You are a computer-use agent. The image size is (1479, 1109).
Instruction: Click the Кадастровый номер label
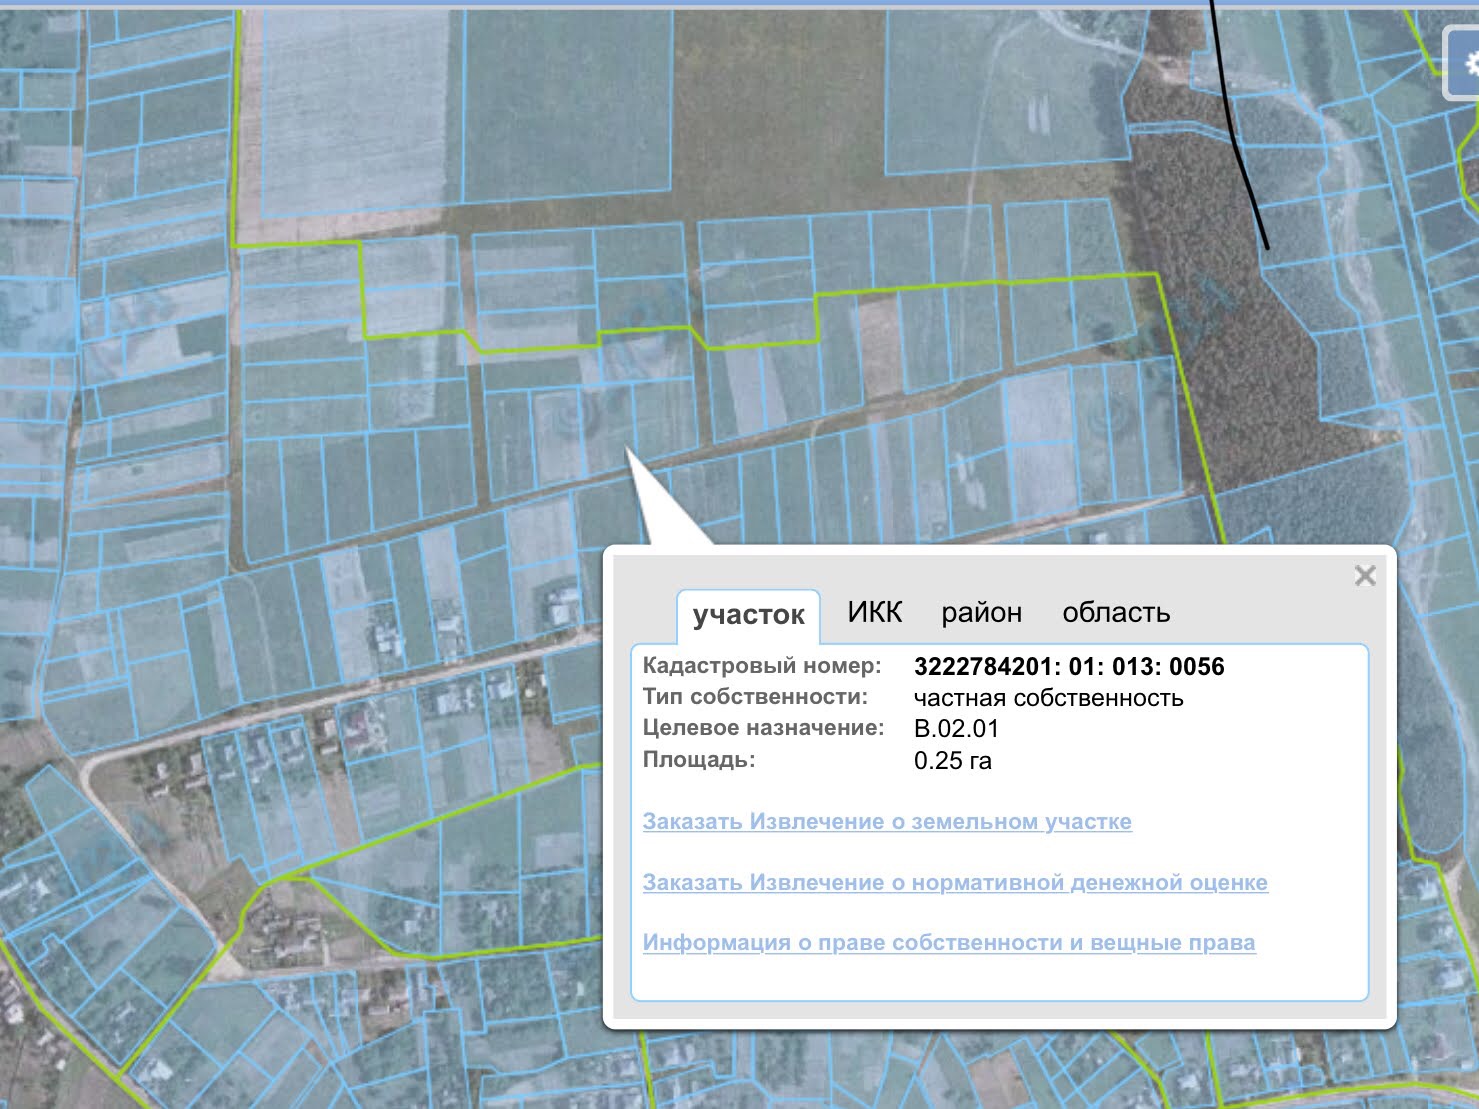[762, 666]
